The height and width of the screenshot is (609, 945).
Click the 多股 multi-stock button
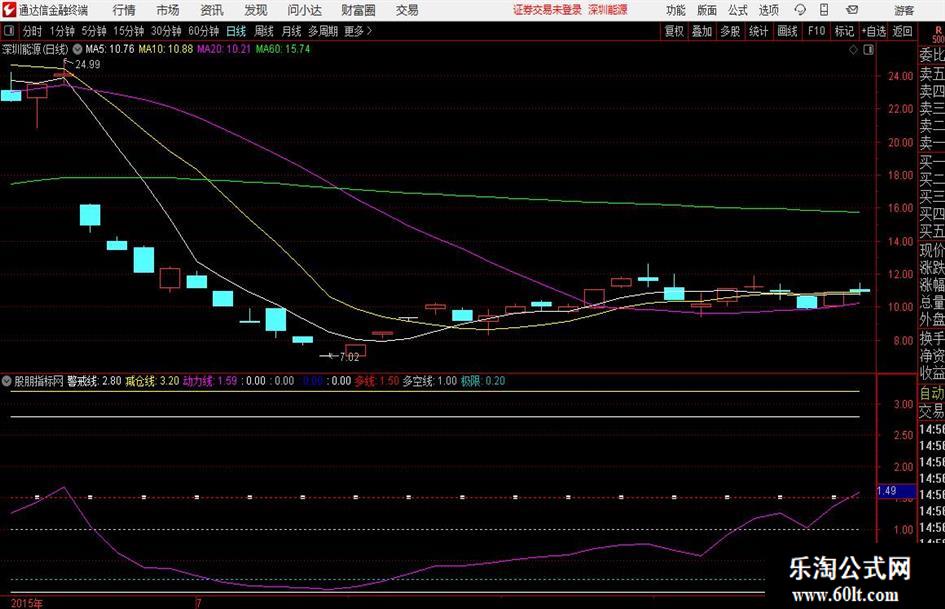tap(730, 31)
